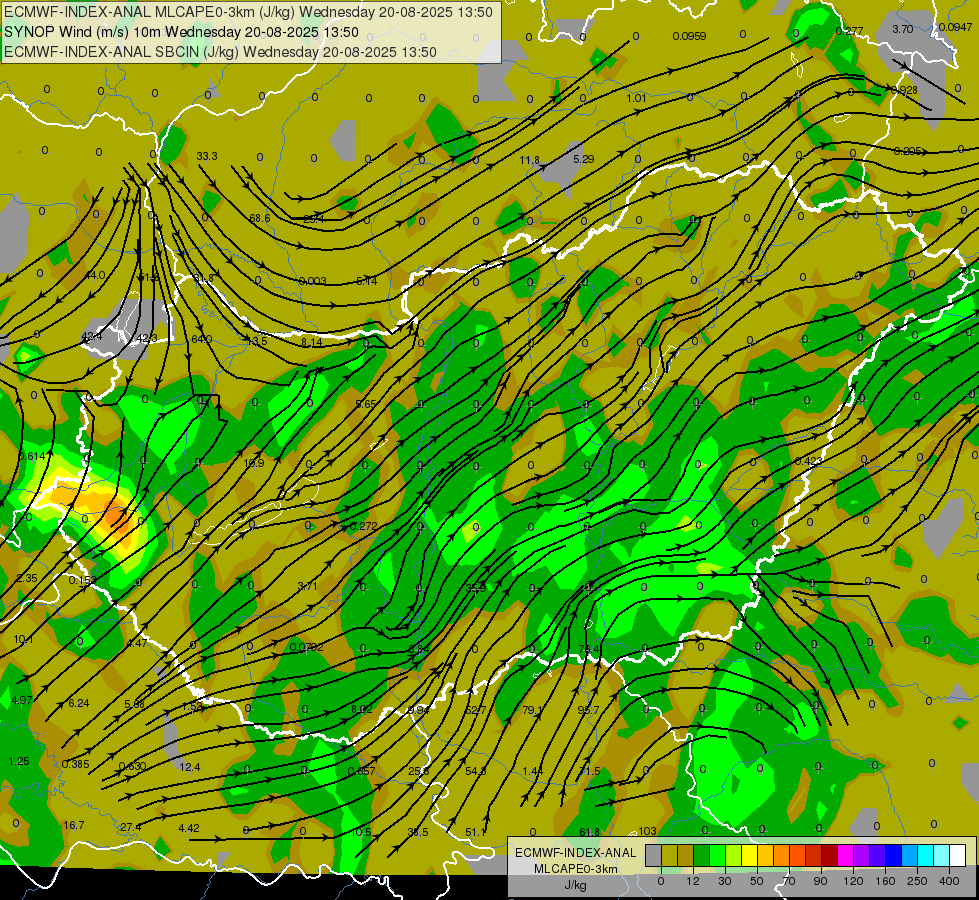The image size is (979, 900).
Task: Click the white swatch ending the legend
Action: tap(958, 856)
